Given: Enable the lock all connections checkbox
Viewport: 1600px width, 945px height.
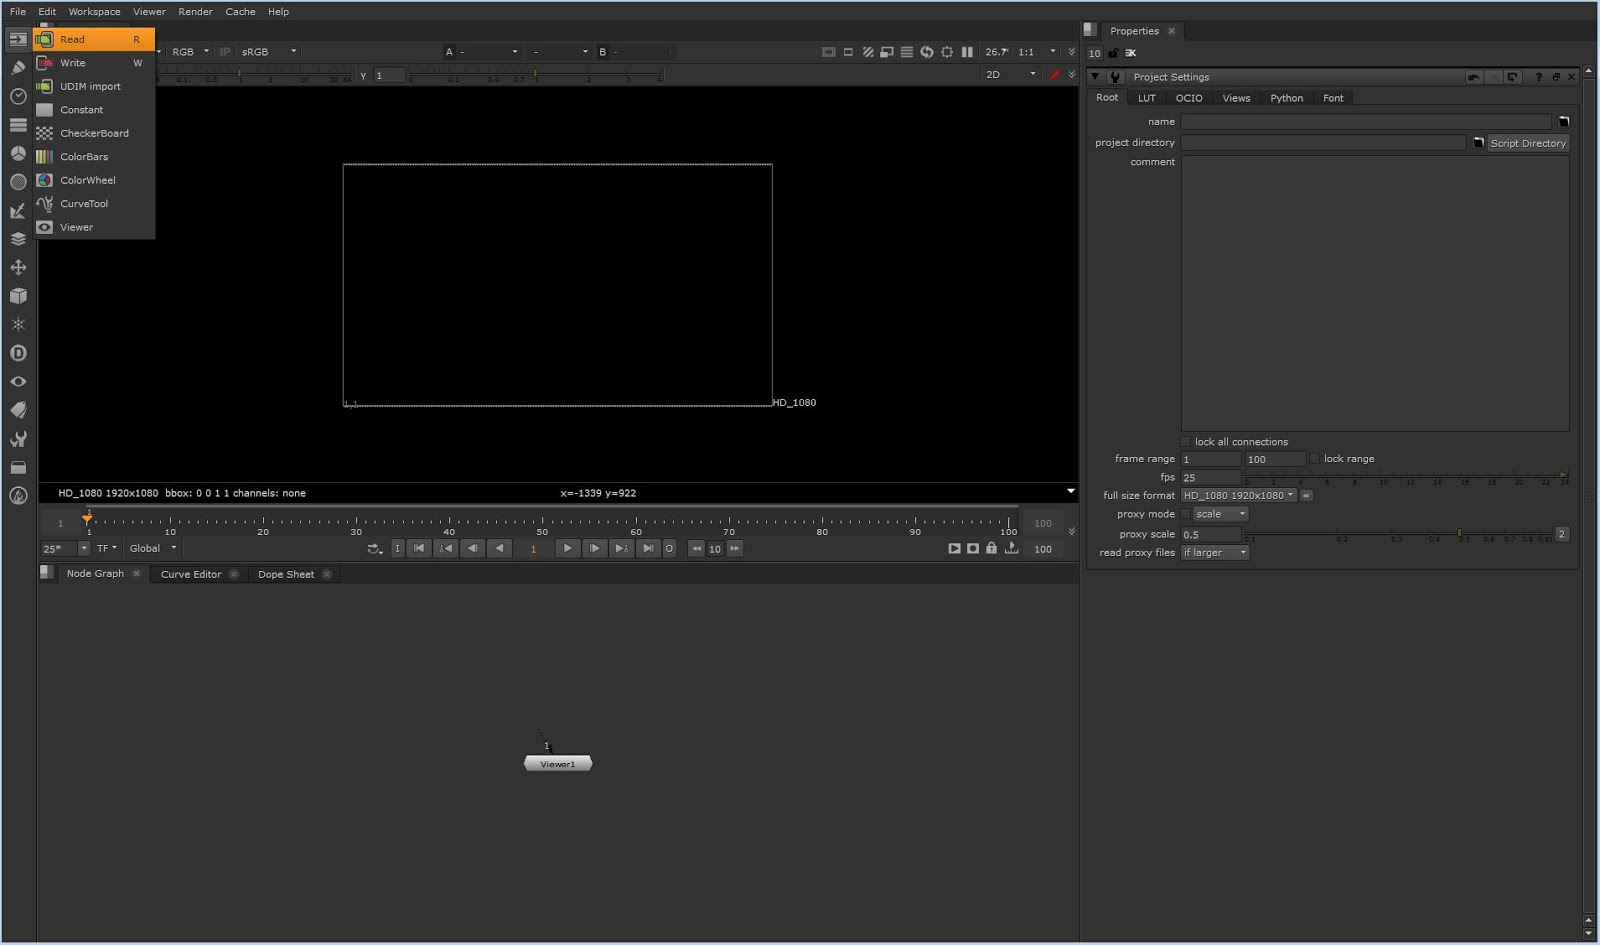Looking at the screenshot, I should pos(1185,441).
